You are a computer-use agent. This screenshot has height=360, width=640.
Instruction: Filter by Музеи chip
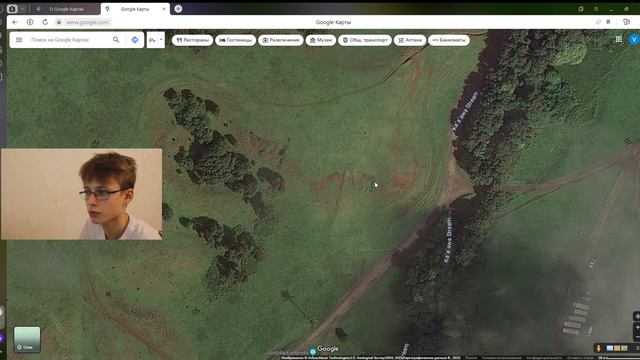click(321, 40)
